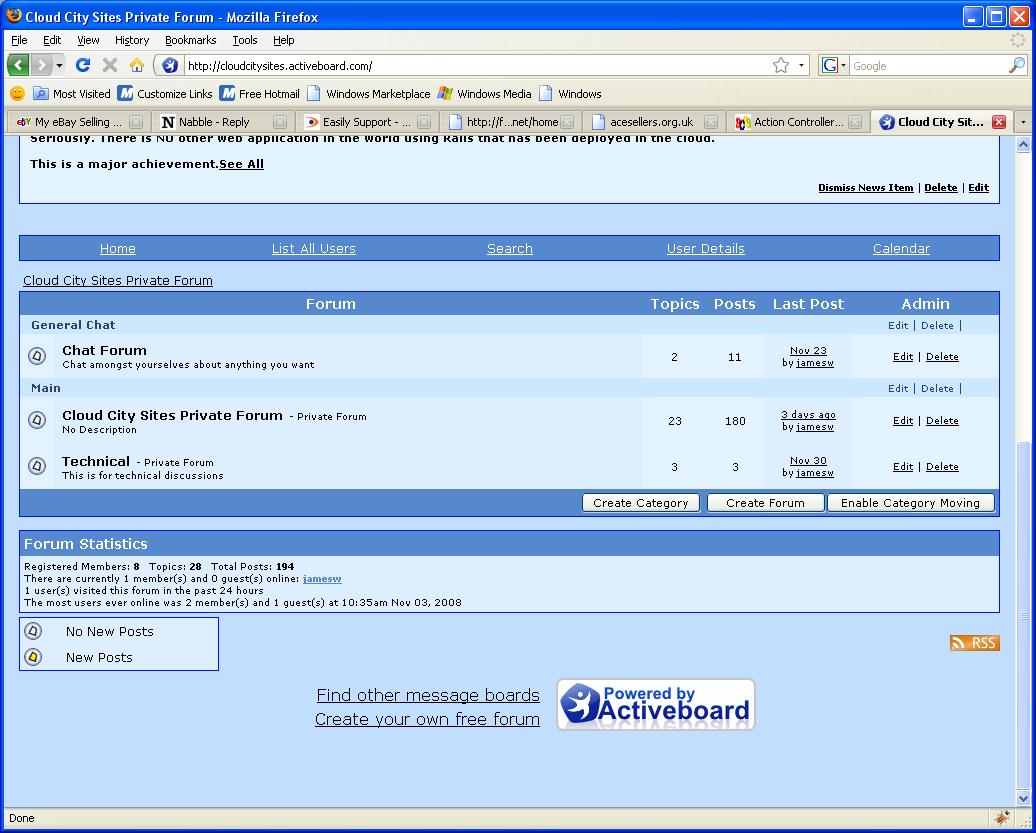
Task: Reload the page with the refresh icon
Action: click(x=83, y=65)
